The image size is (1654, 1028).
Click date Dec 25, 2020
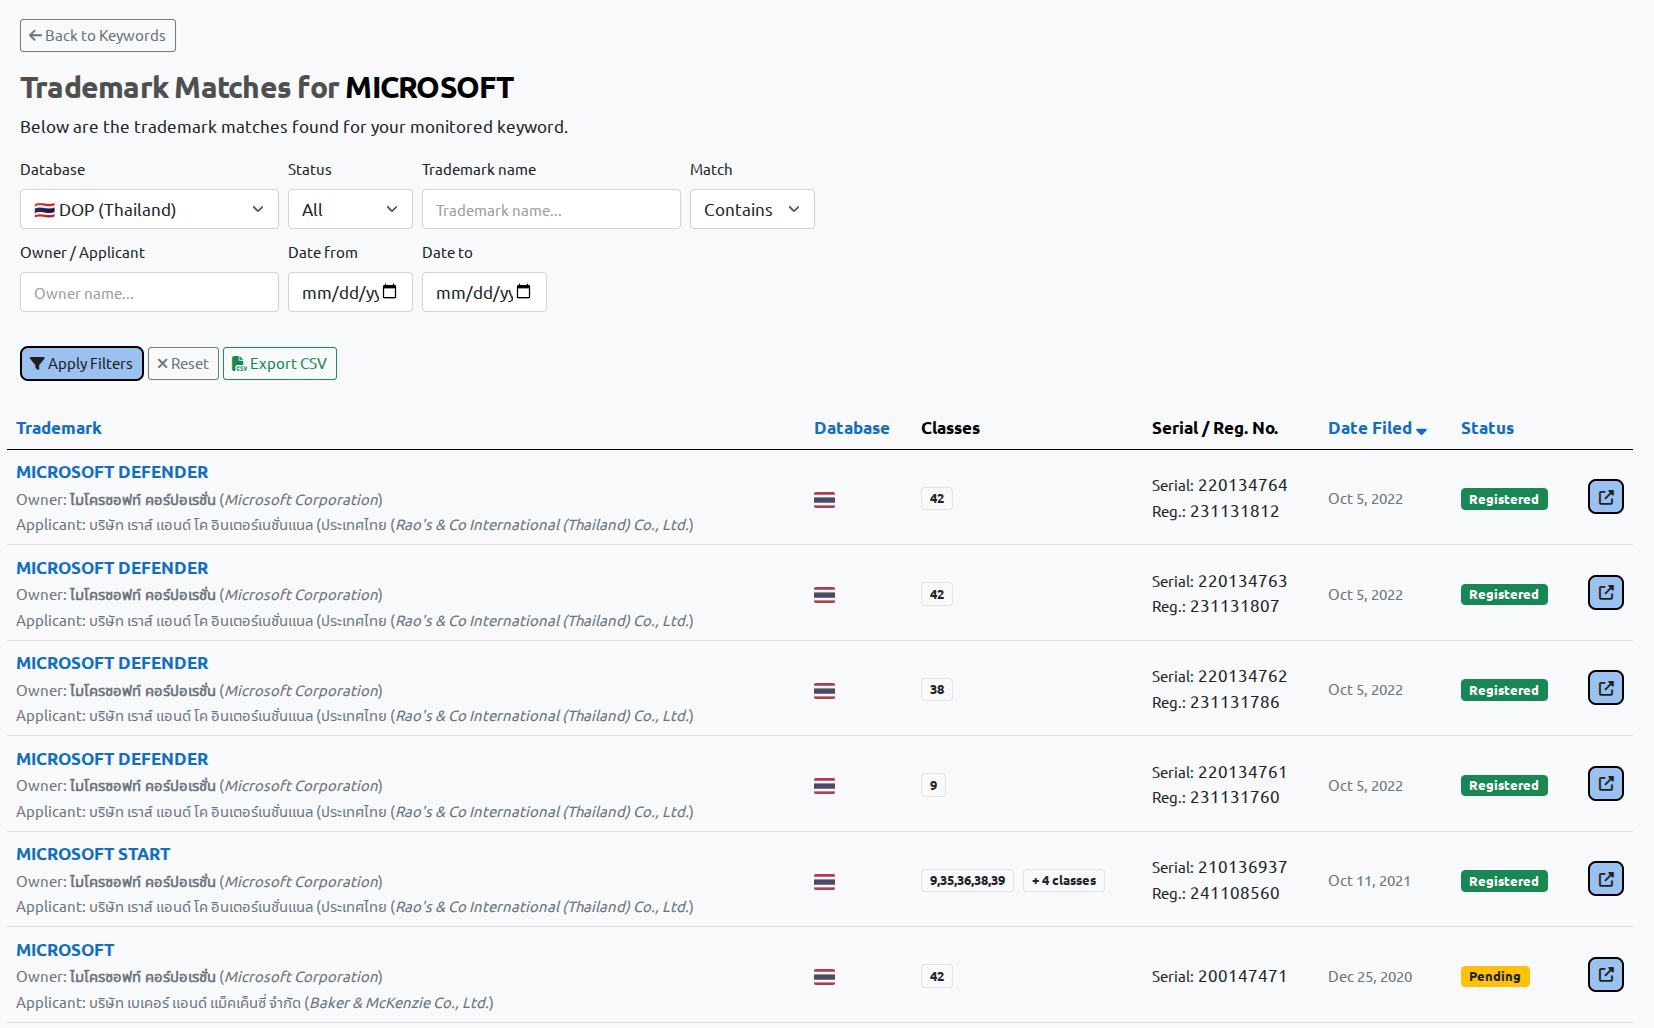[1370, 977]
